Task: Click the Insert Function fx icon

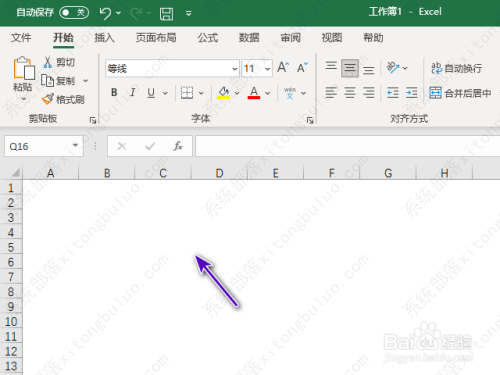Action: (x=178, y=146)
